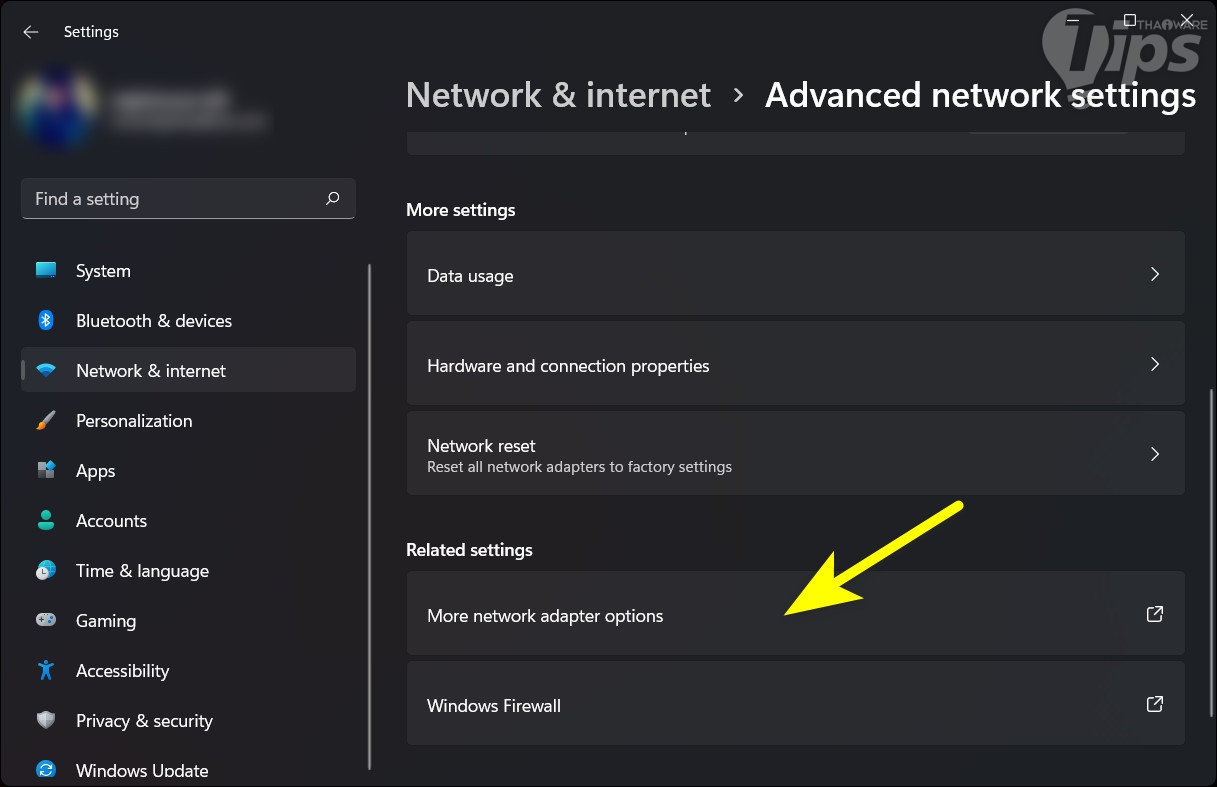The width and height of the screenshot is (1217, 787).
Task: Click the Find a setting search box
Action: pyautogui.click(x=175, y=199)
